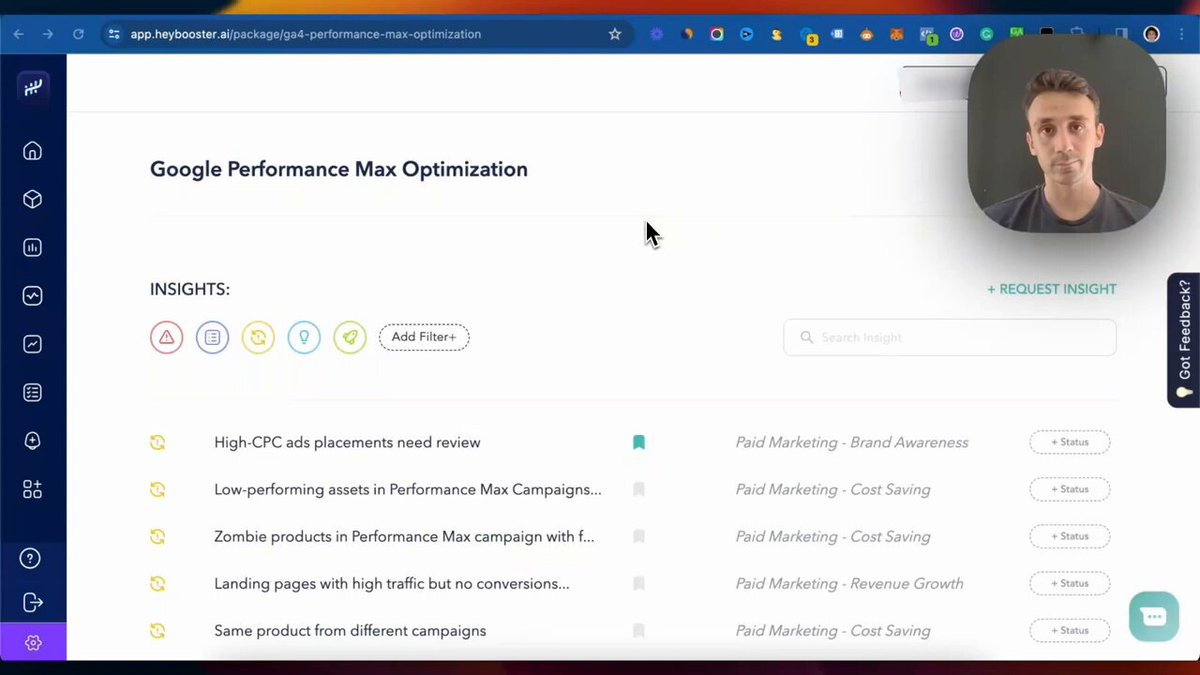Click the settings gear in sidebar bottom

click(x=33, y=643)
